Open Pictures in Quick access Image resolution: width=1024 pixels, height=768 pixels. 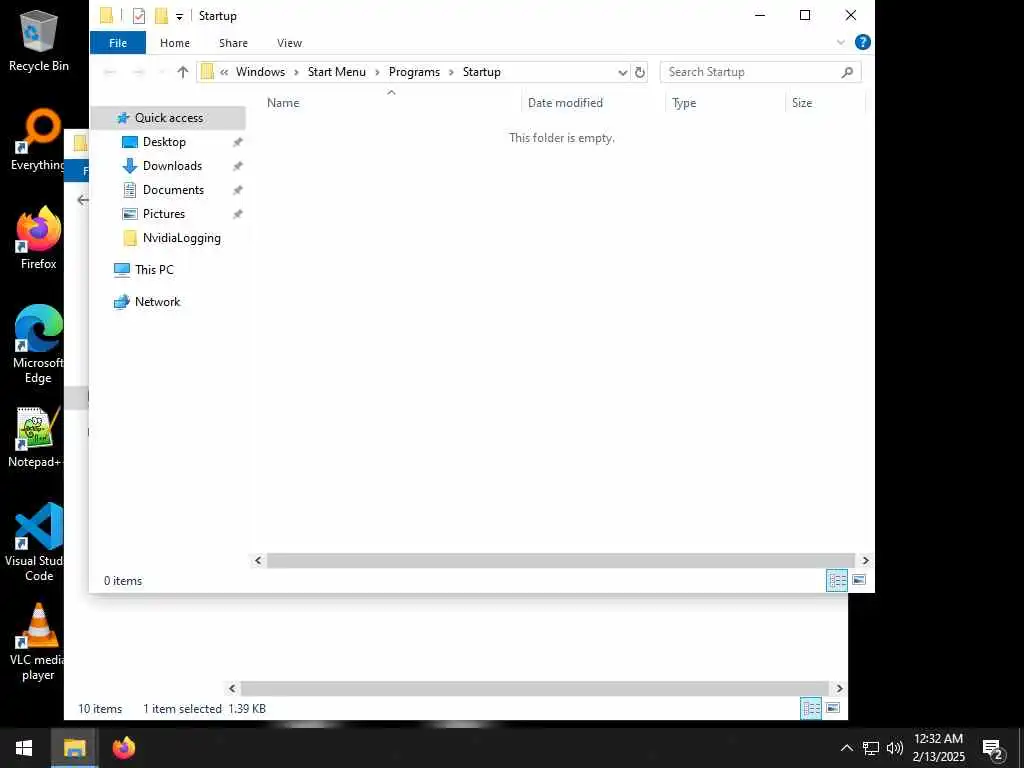[x=163, y=214]
